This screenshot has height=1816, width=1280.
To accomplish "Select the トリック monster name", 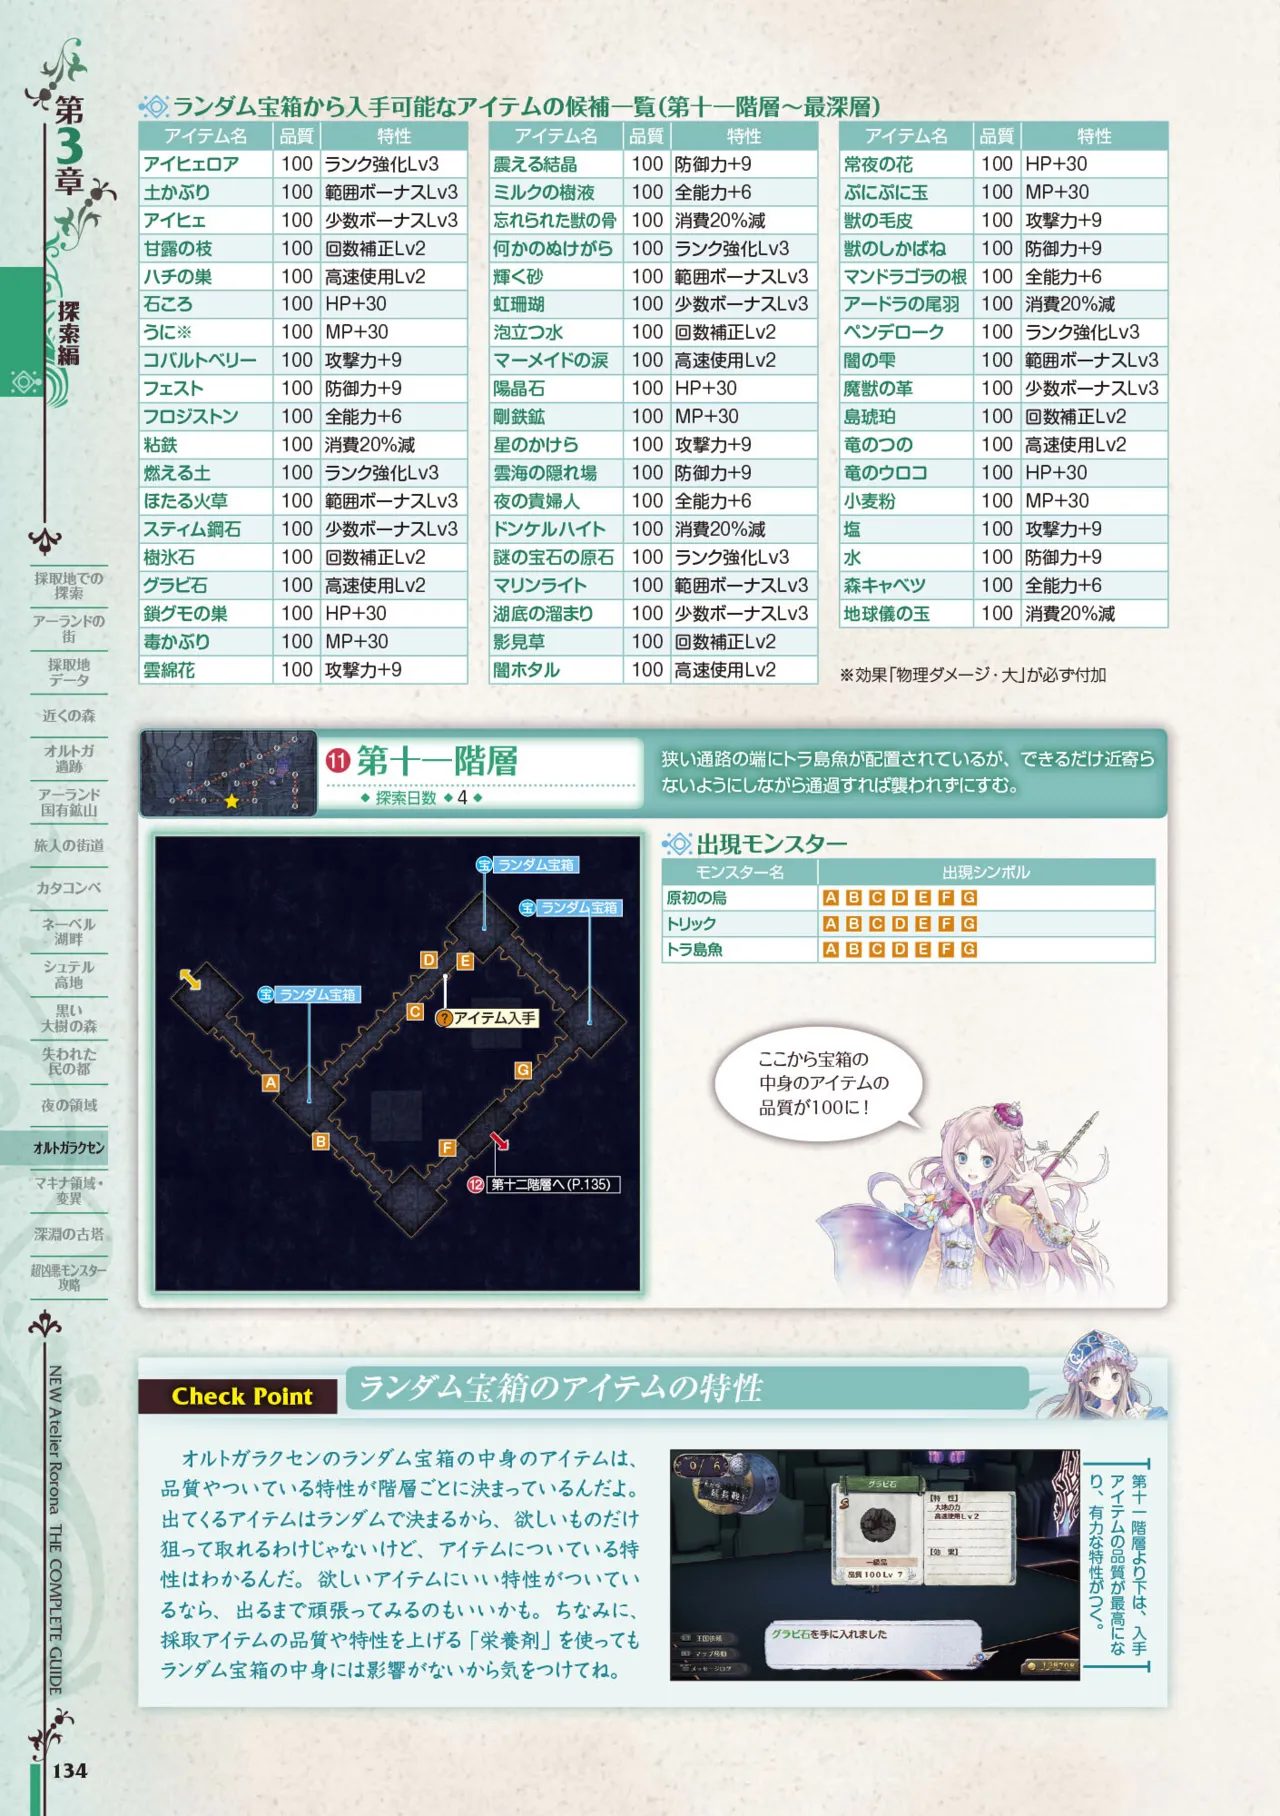I will coord(691,924).
